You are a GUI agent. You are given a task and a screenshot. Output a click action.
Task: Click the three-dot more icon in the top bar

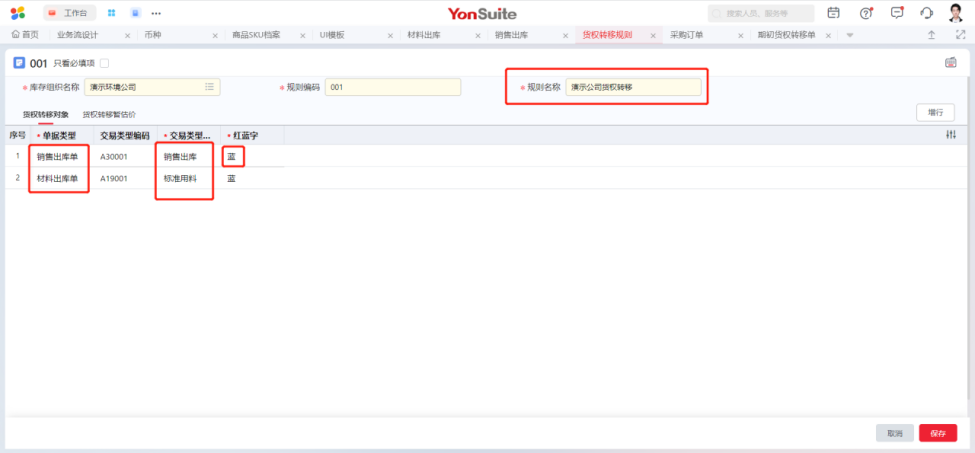coord(156,13)
